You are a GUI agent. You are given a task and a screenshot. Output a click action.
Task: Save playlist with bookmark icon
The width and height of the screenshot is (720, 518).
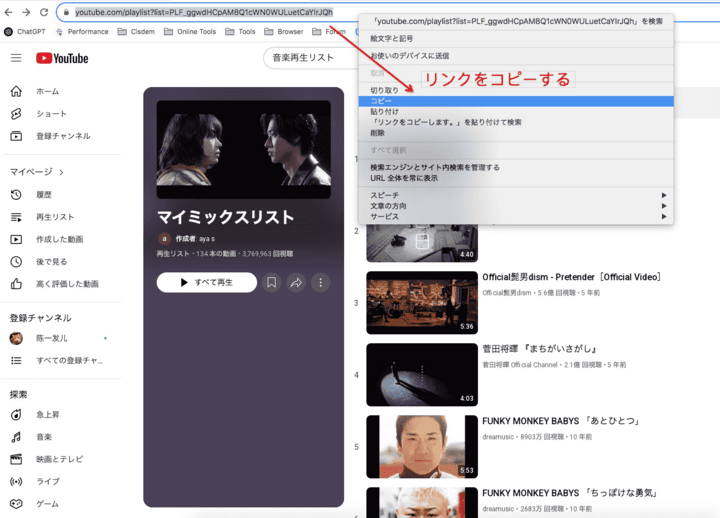272,282
